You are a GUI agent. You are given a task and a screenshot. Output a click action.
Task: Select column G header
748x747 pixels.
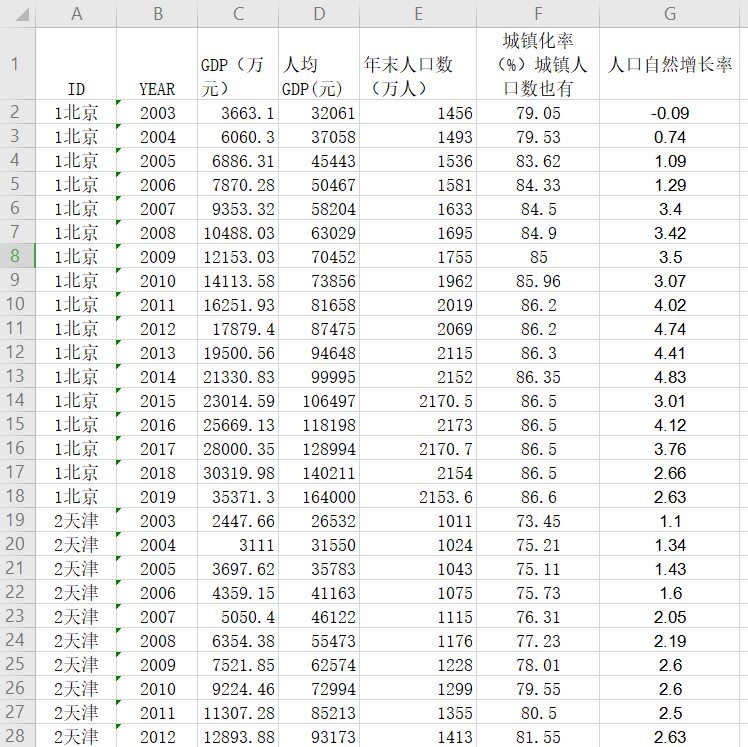pyautogui.click(x=670, y=13)
